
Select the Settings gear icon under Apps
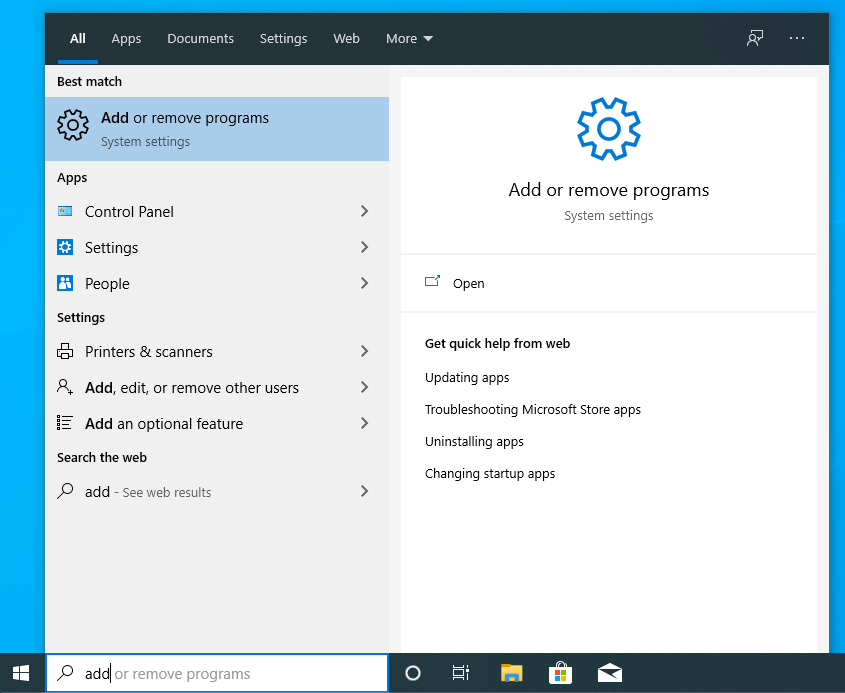[65, 247]
